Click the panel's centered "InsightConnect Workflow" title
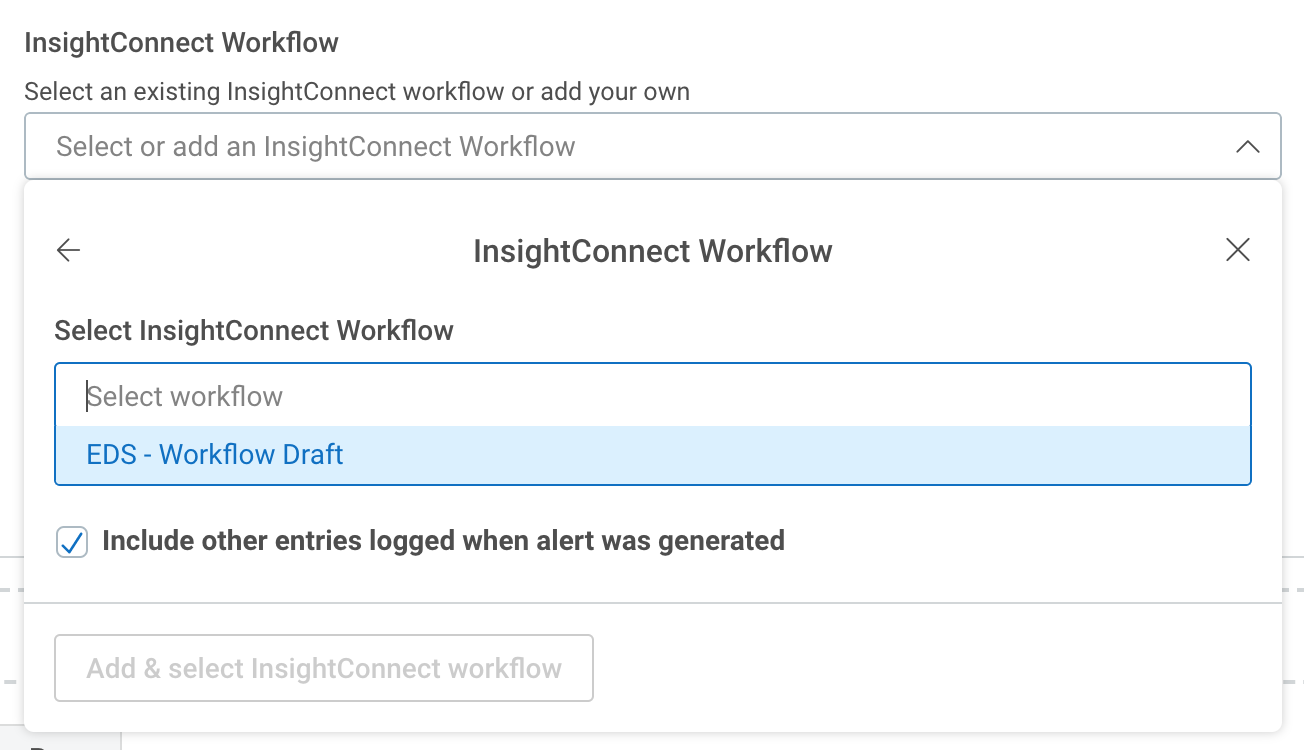This screenshot has width=1304, height=750. pyautogui.click(x=652, y=250)
